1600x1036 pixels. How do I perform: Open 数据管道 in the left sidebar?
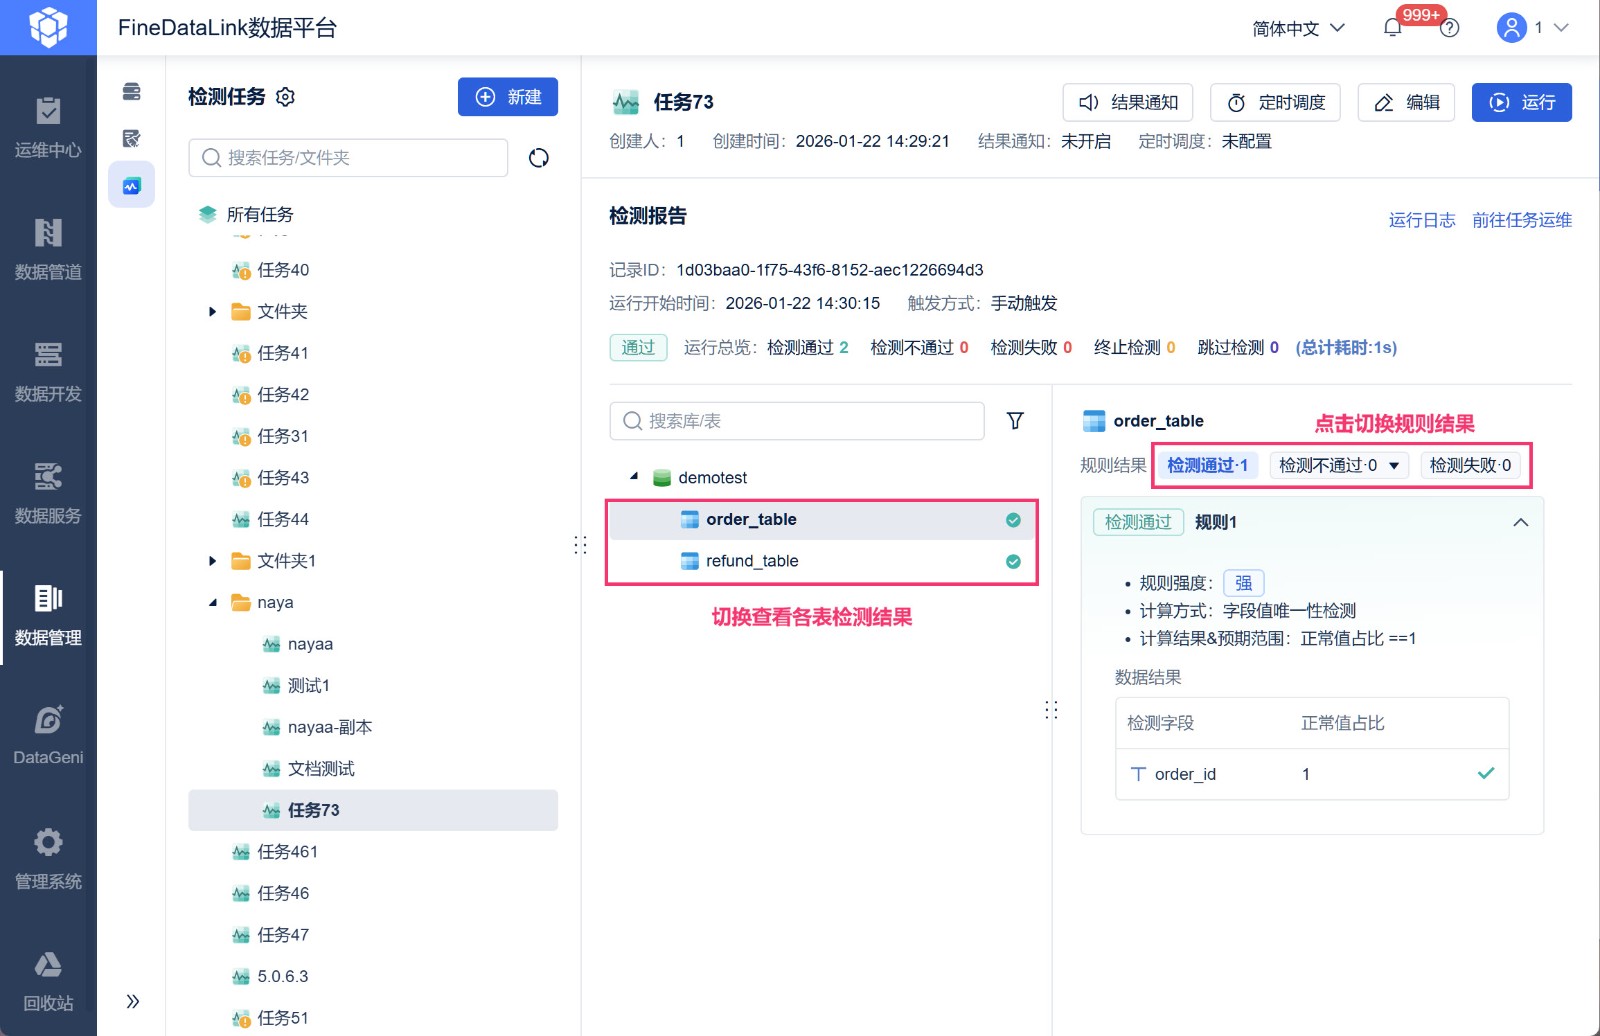click(x=48, y=249)
